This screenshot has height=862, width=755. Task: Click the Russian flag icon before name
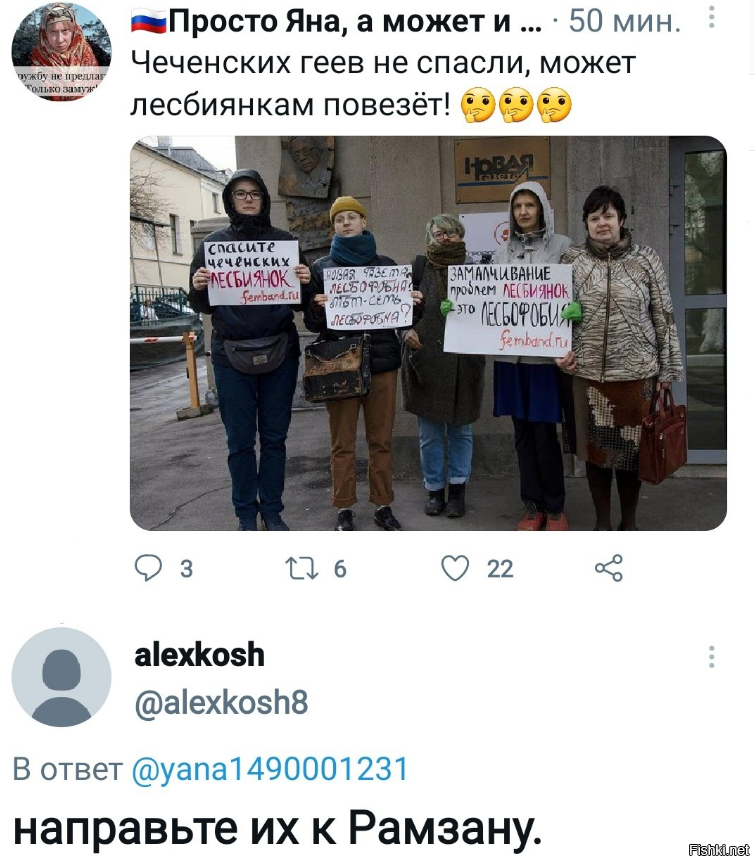tap(148, 23)
